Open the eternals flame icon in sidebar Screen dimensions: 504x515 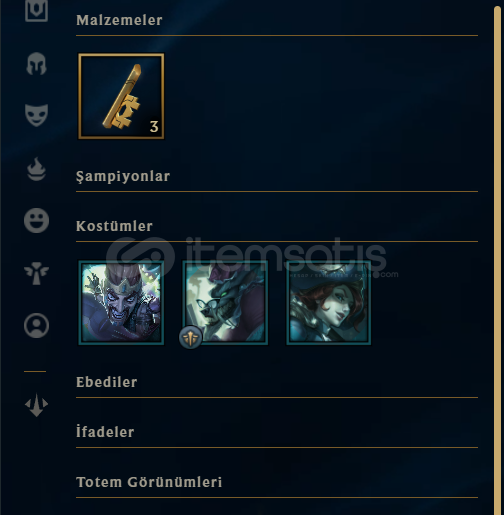[36, 169]
